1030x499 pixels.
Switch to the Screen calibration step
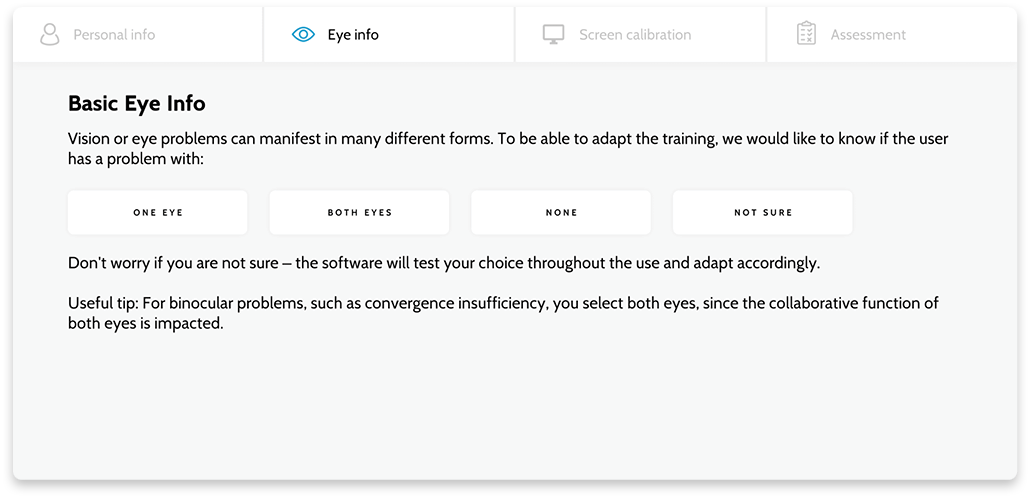[x=640, y=35]
